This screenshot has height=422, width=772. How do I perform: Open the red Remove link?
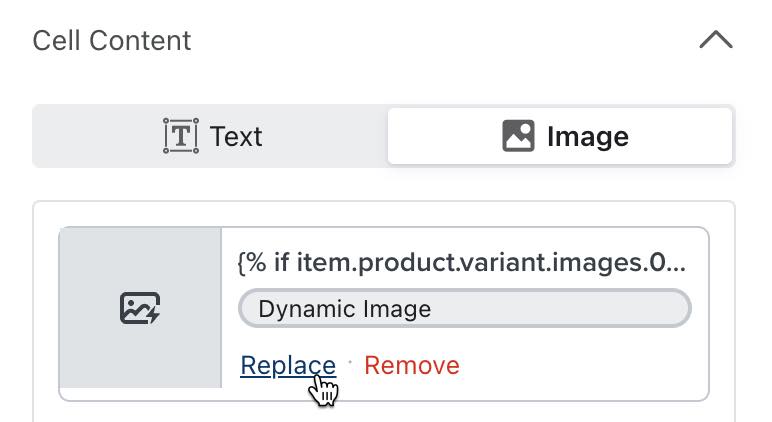(411, 365)
